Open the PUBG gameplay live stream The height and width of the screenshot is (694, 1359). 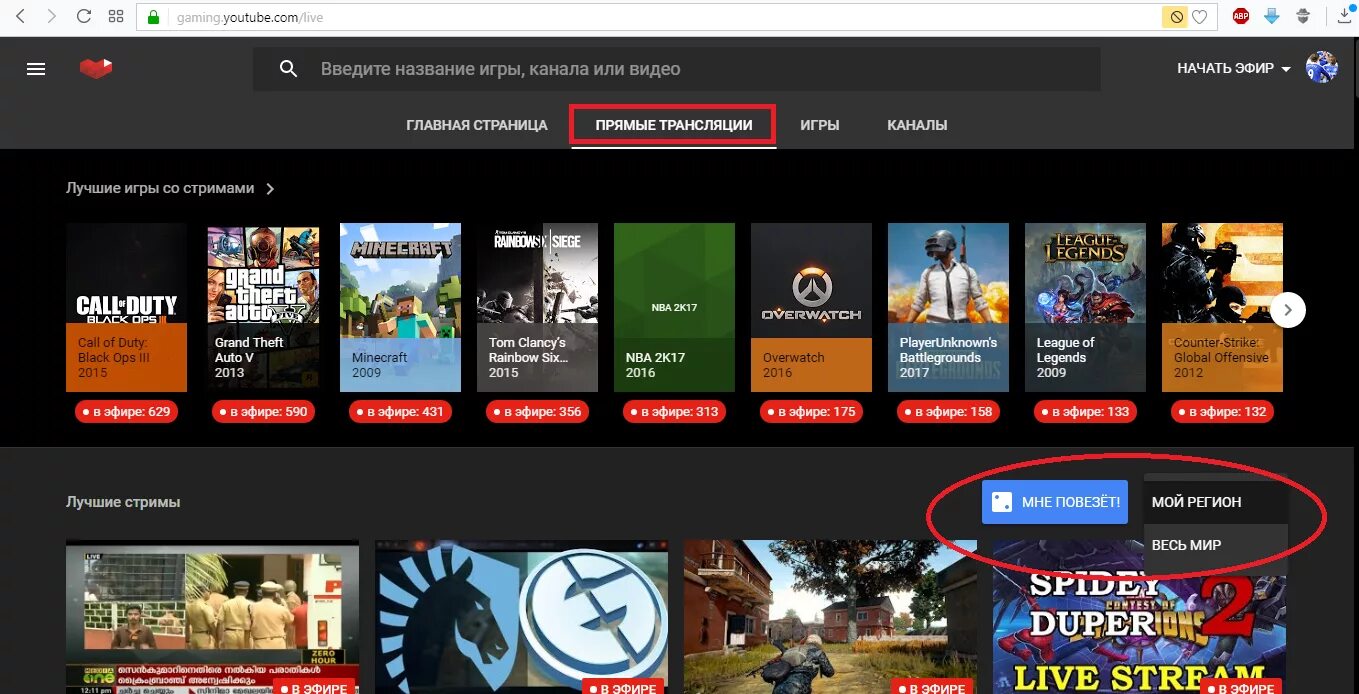coord(830,617)
